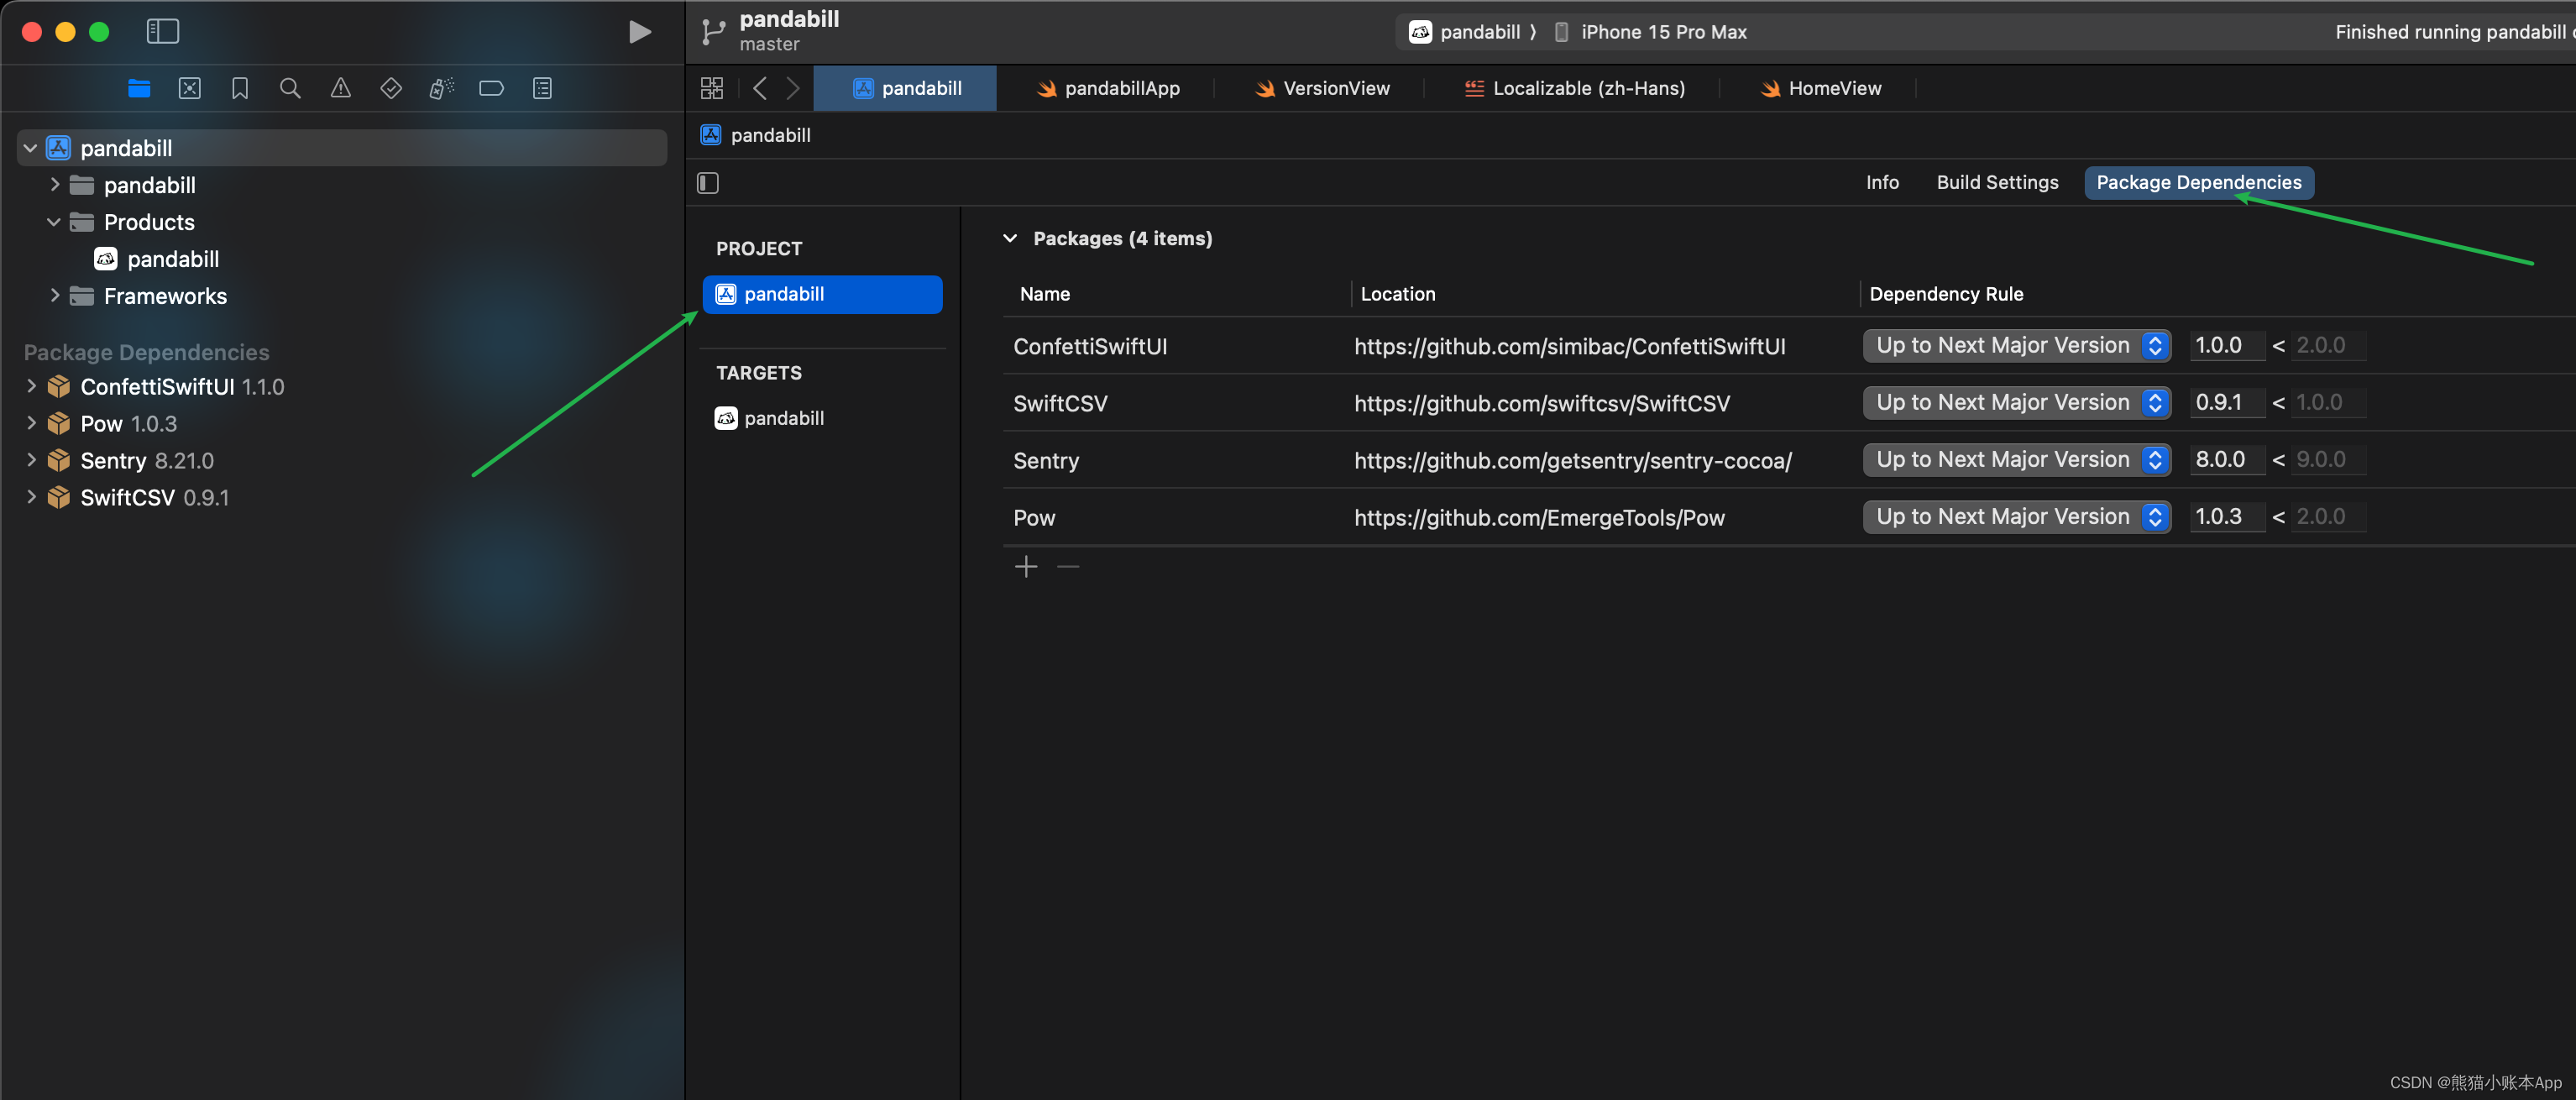Open the Report navigator icon
The width and height of the screenshot is (2576, 1100).
click(542, 89)
